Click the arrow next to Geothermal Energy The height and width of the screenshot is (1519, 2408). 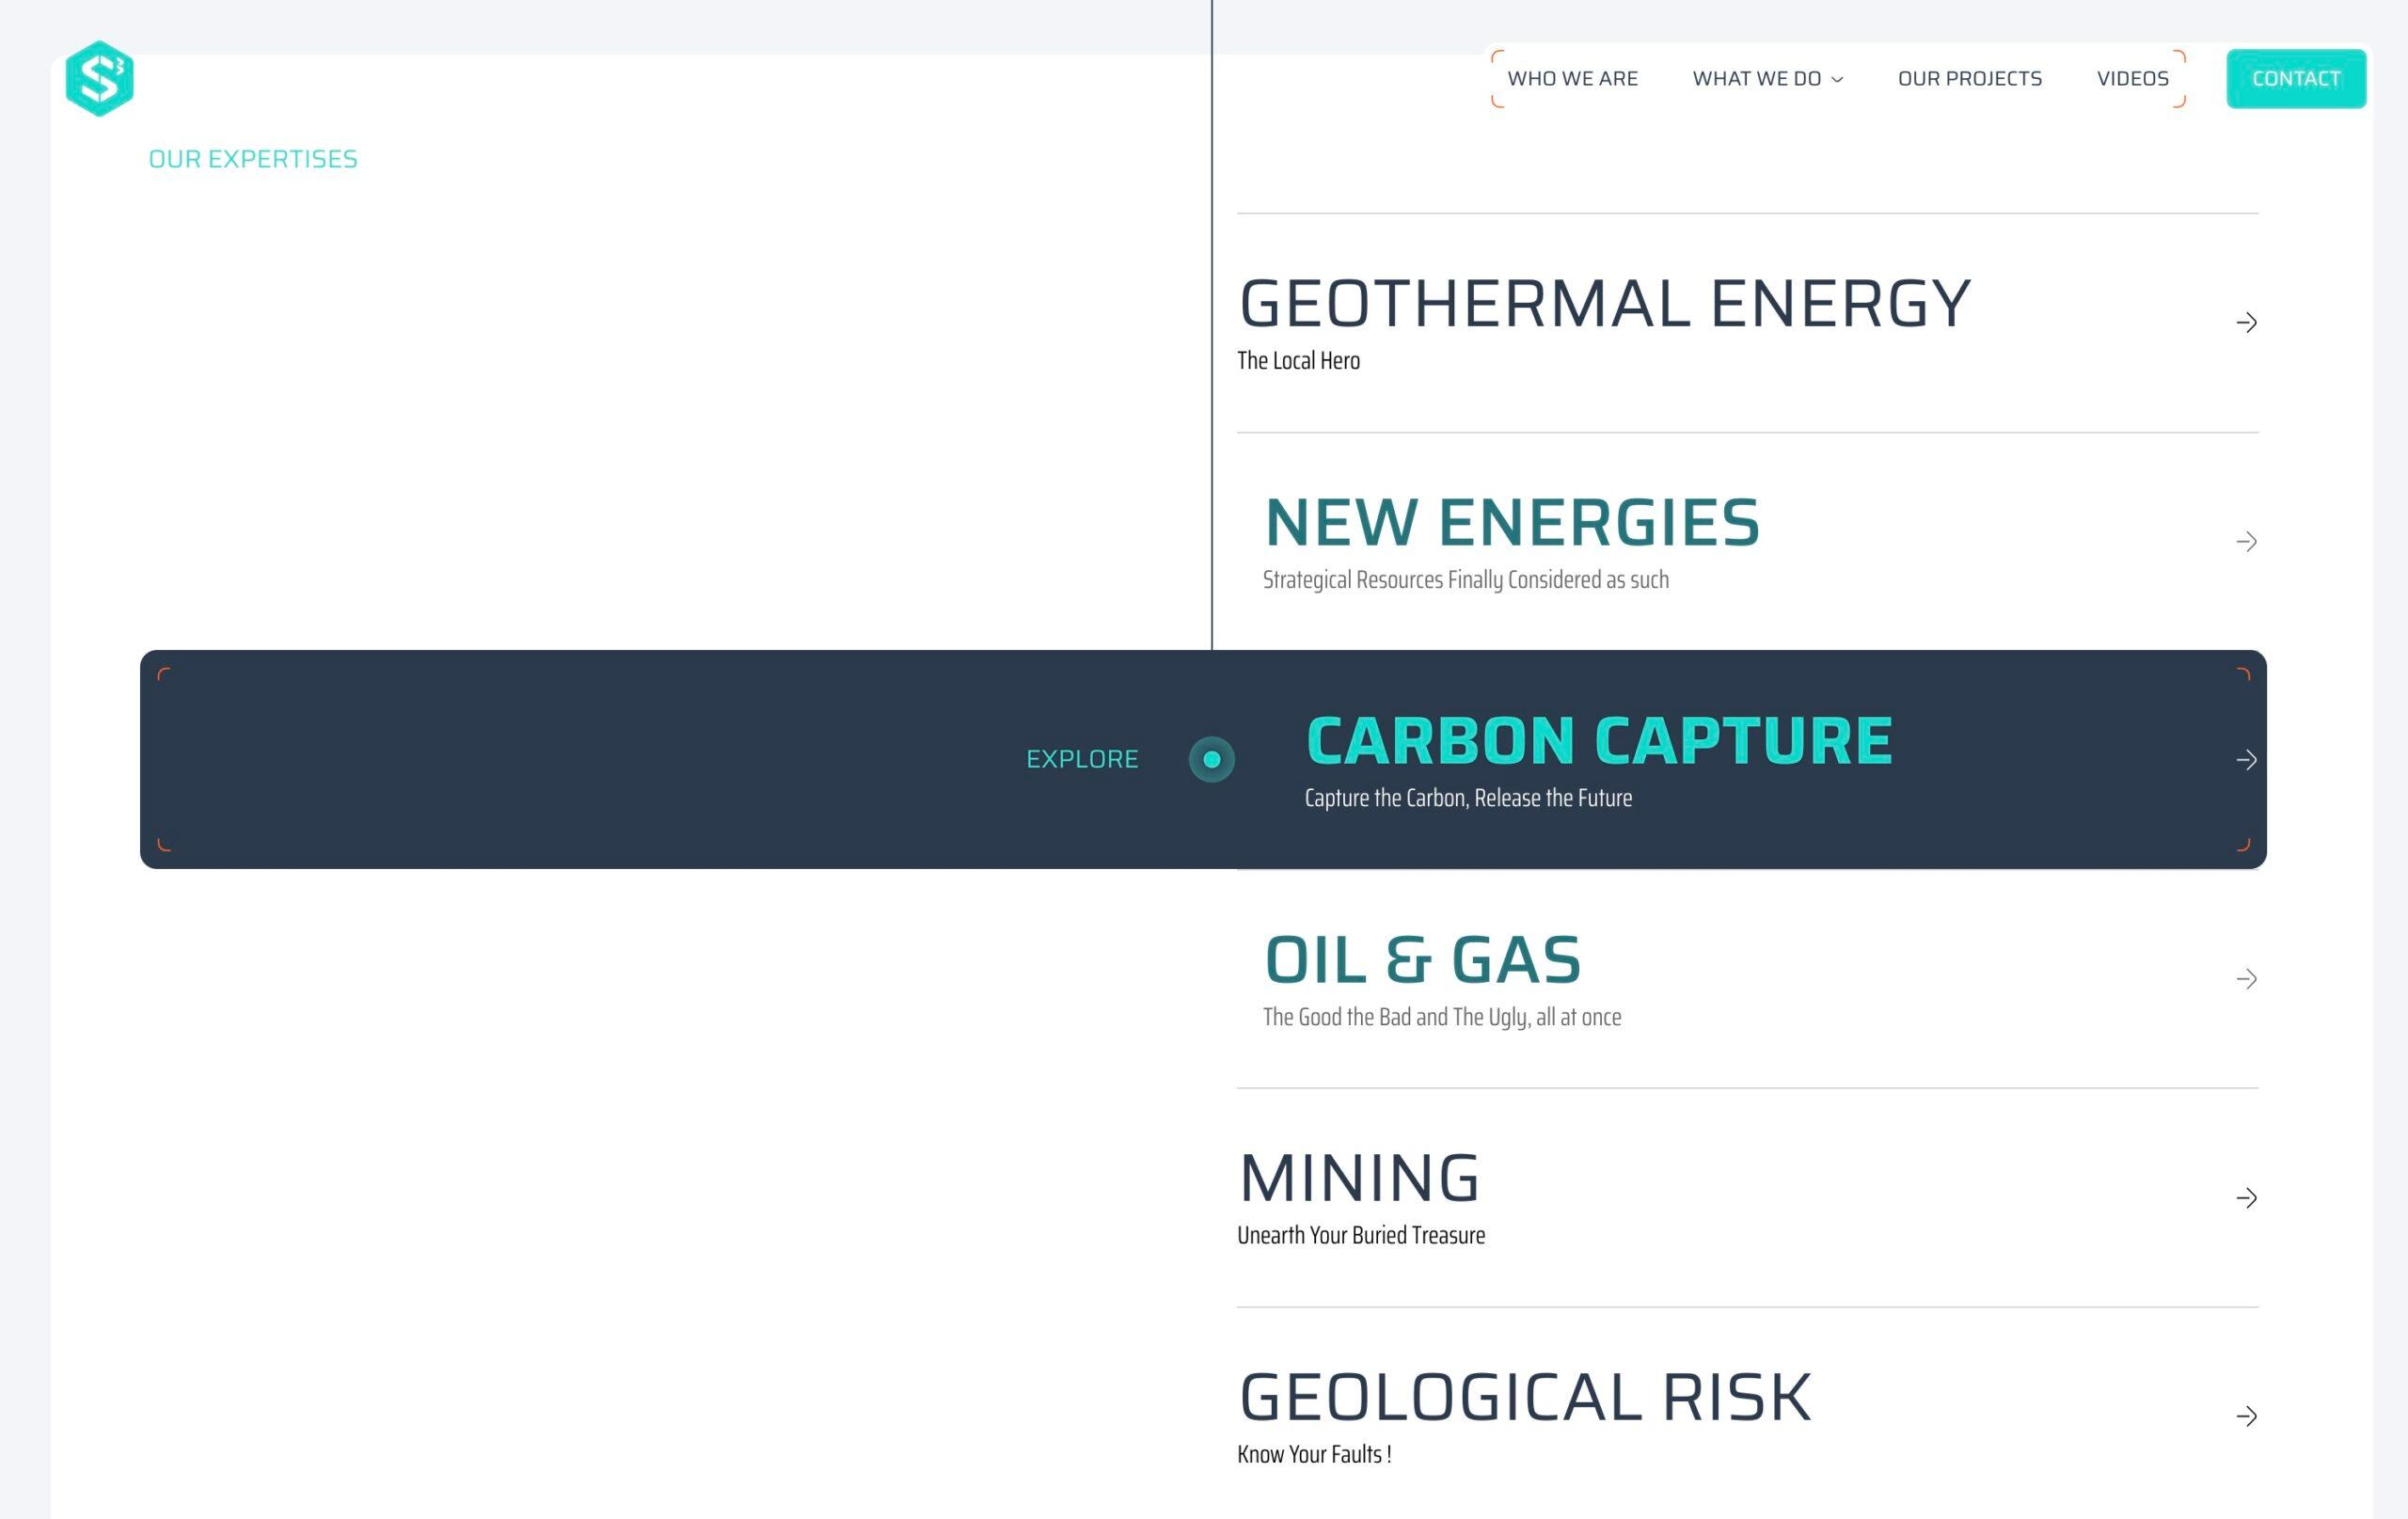(x=2246, y=322)
